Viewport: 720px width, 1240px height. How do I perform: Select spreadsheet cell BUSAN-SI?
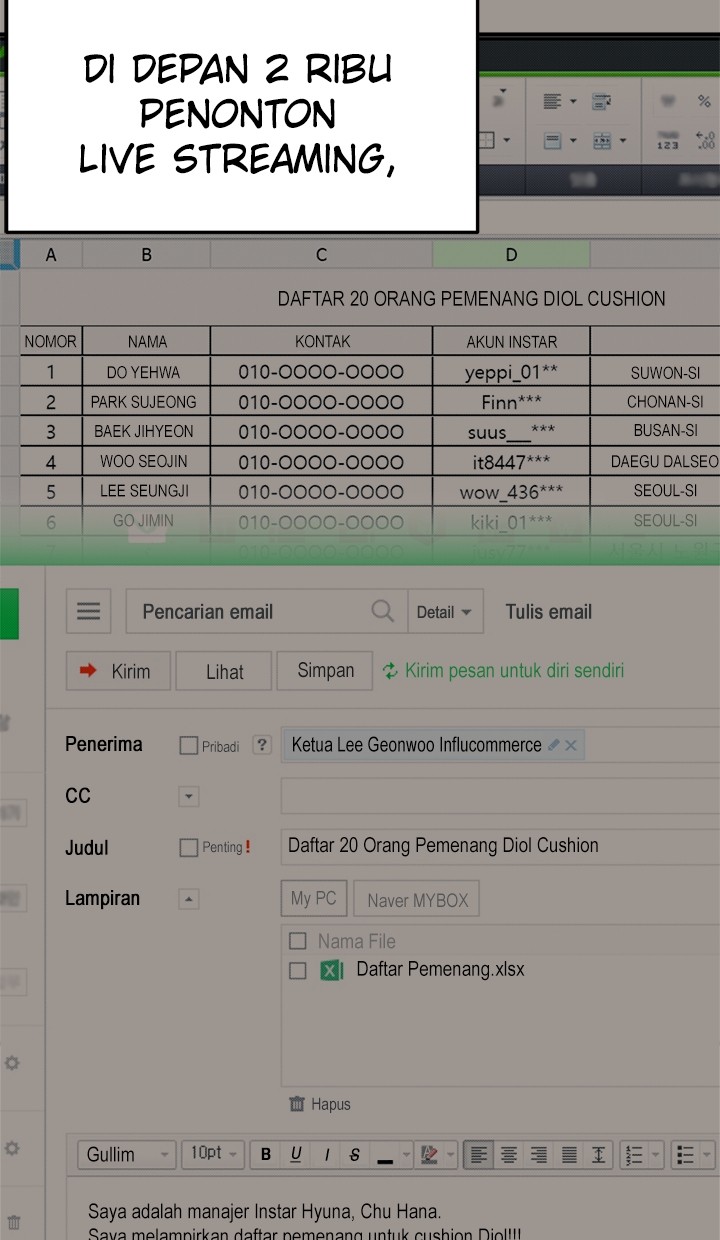click(x=665, y=431)
